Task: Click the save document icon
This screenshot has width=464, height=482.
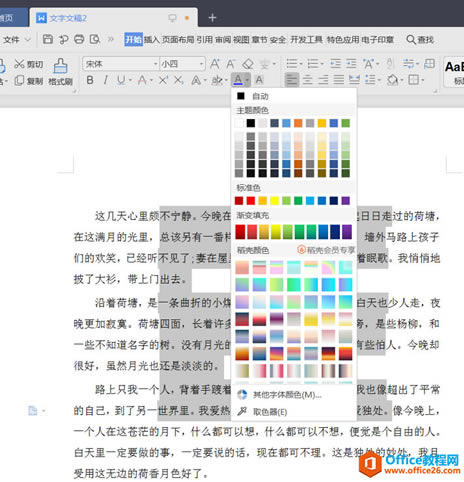Action: (x=48, y=39)
